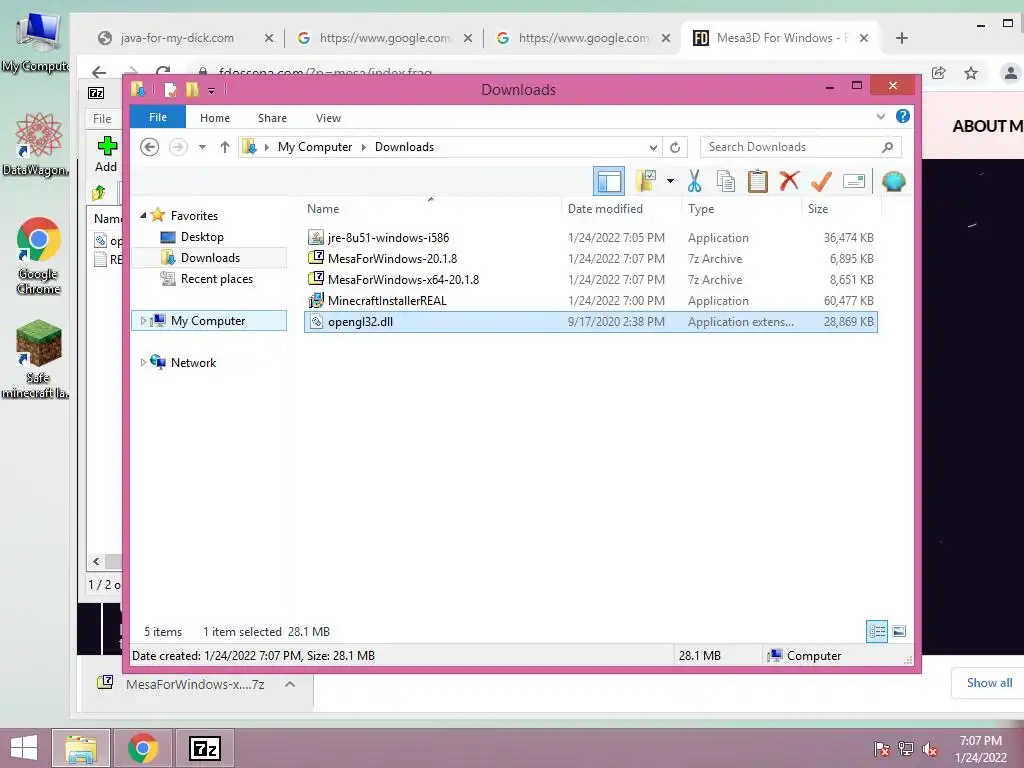Click the Cut scissors icon

[x=694, y=181]
